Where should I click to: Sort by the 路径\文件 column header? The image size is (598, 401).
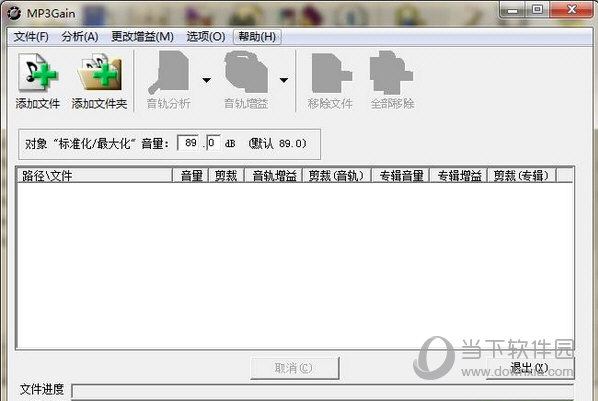pos(94,176)
